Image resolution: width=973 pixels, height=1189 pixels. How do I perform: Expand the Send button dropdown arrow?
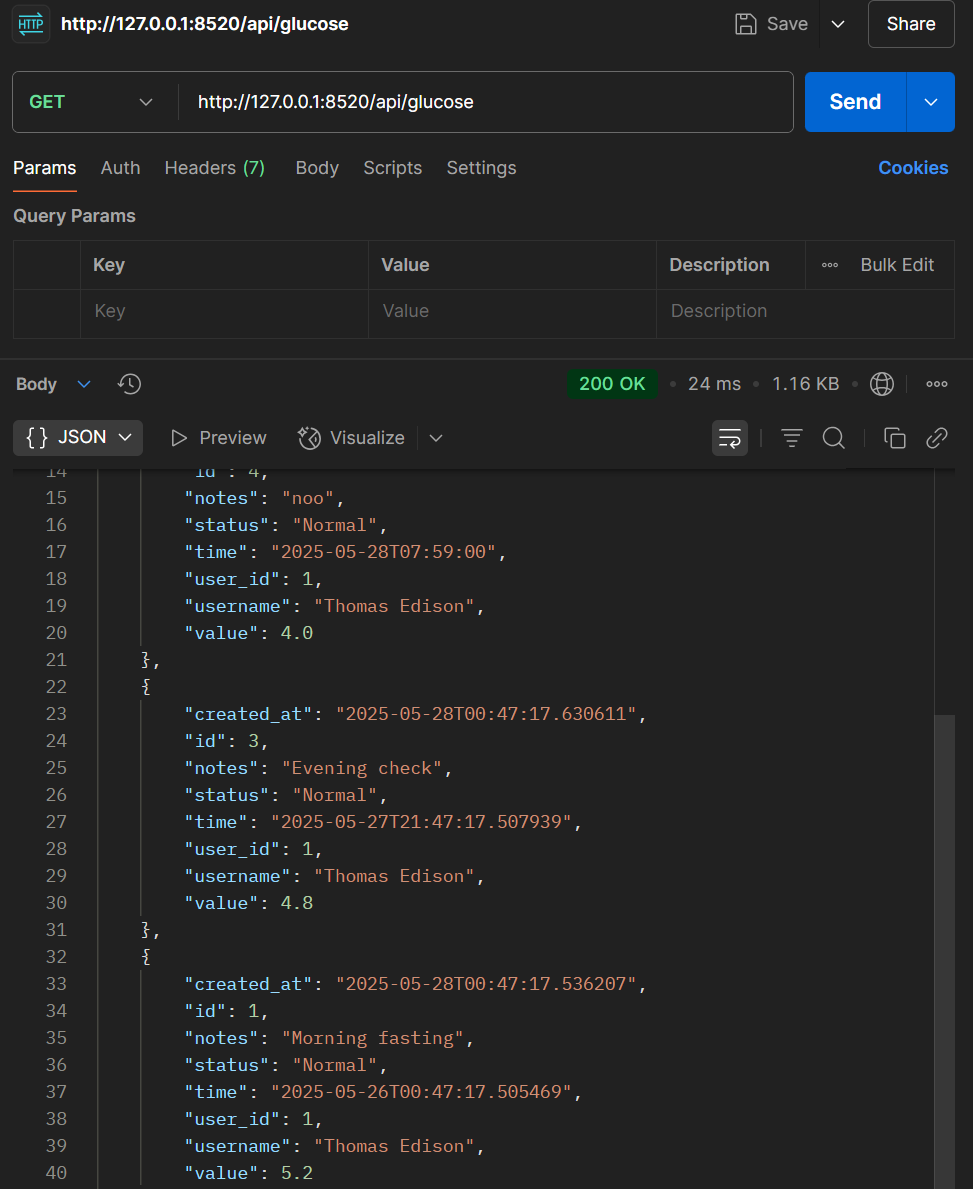931,102
